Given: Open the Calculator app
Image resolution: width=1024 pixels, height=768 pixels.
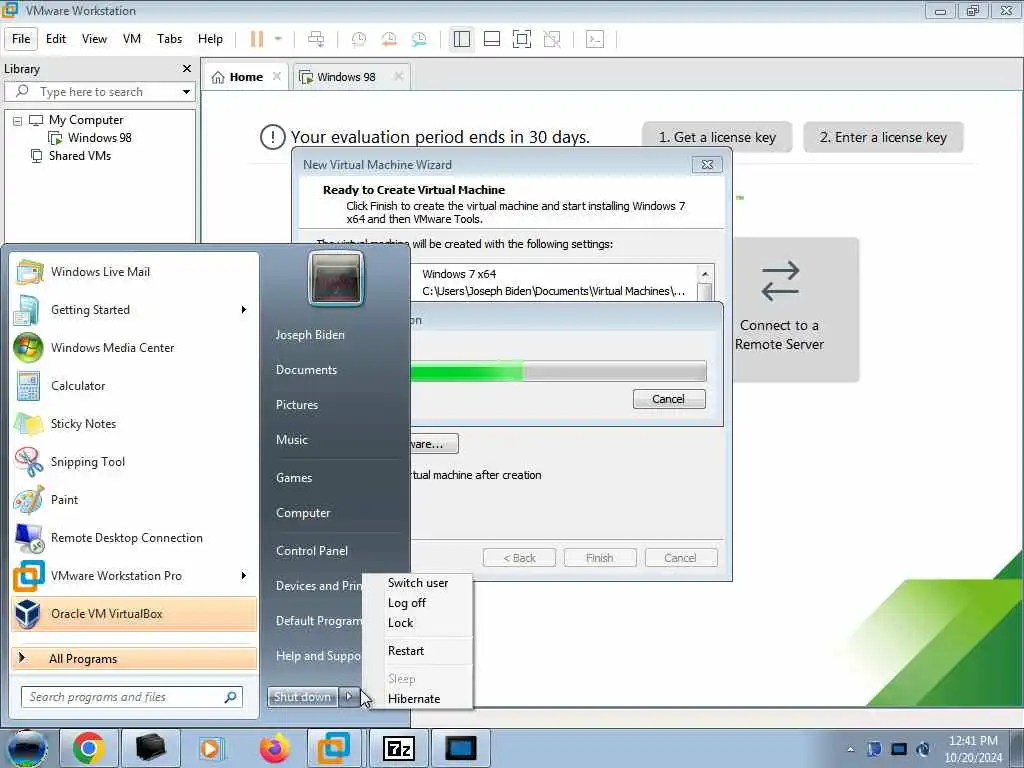Looking at the screenshot, I should pyautogui.click(x=135, y=386).
